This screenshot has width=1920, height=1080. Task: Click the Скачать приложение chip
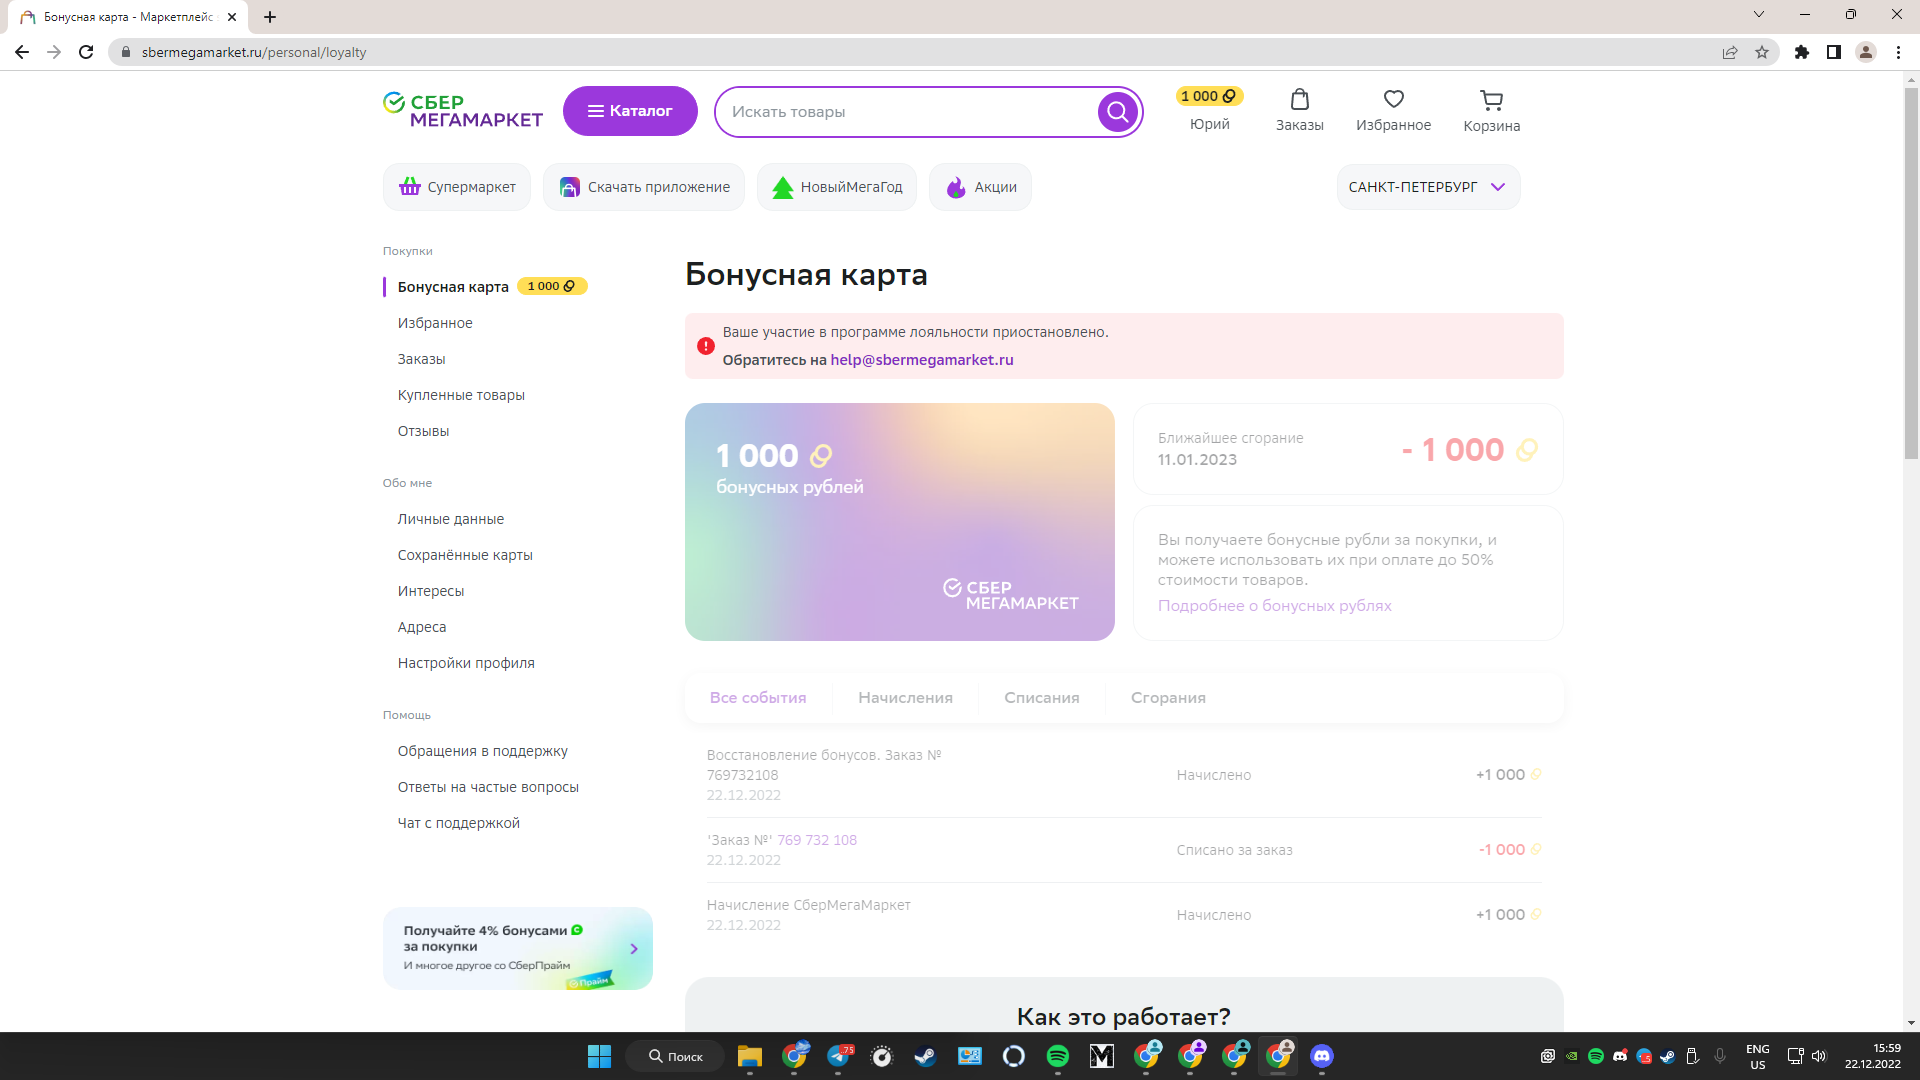point(644,187)
